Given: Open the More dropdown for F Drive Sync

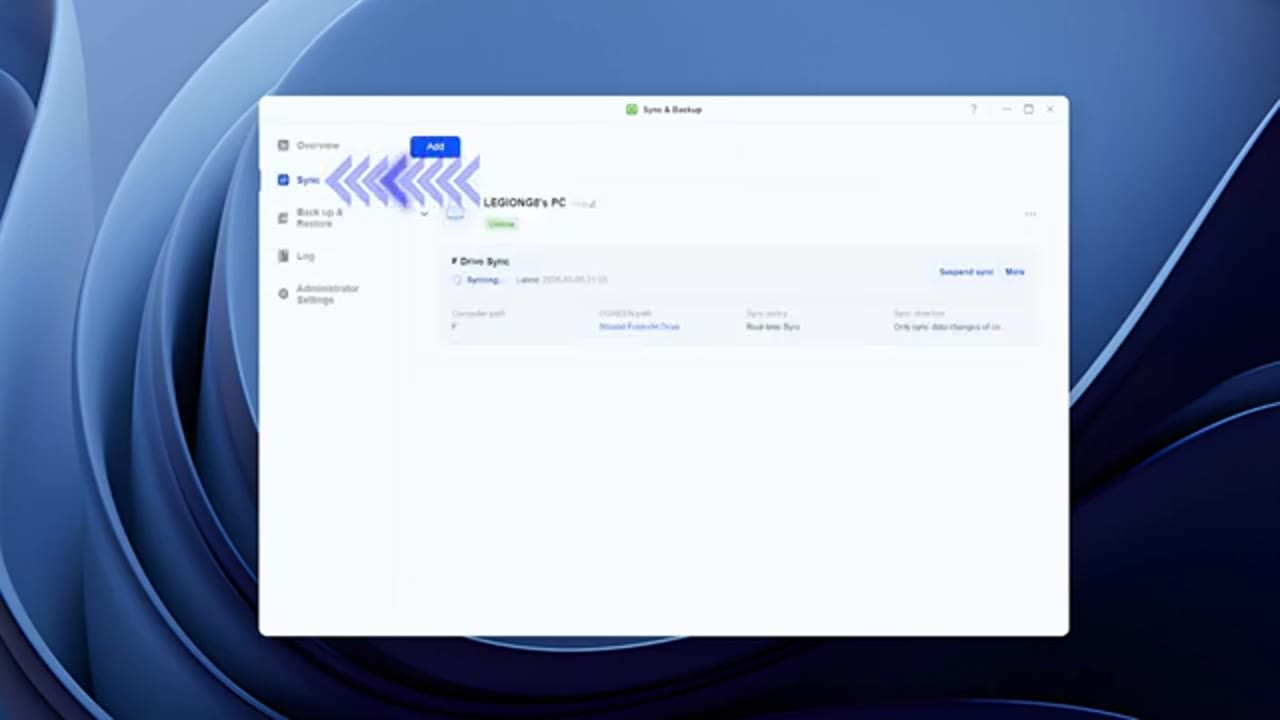Looking at the screenshot, I should click(x=1014, y=271).
